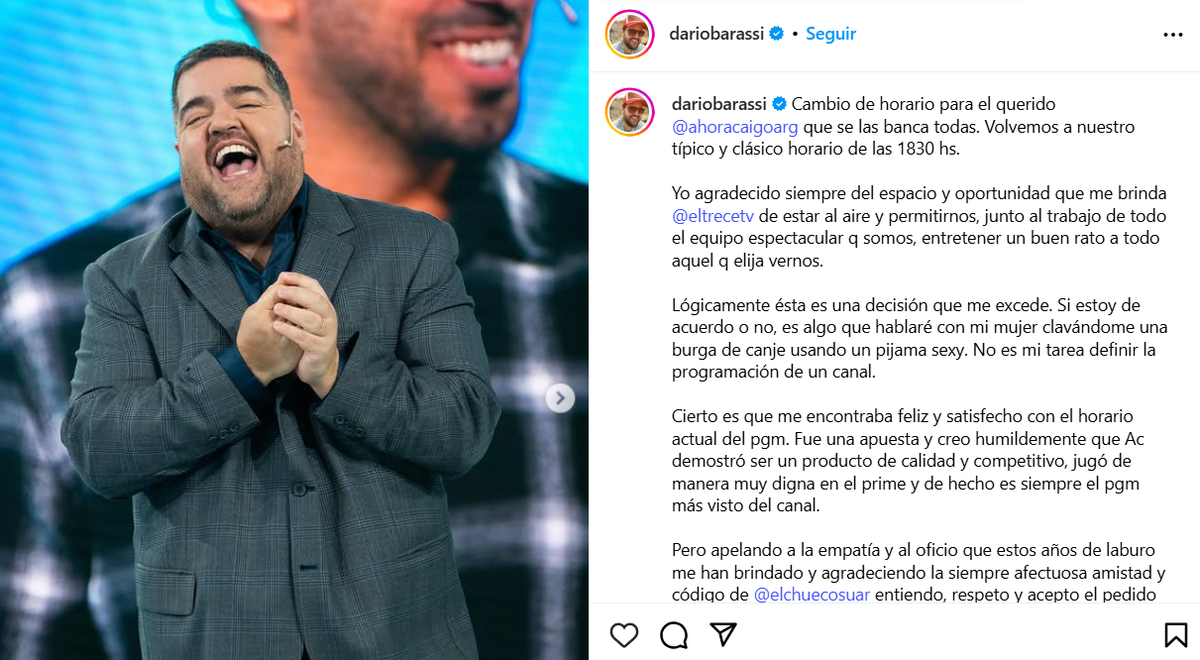
Task: Like the post with the heart icon
Action: point(624,635)
